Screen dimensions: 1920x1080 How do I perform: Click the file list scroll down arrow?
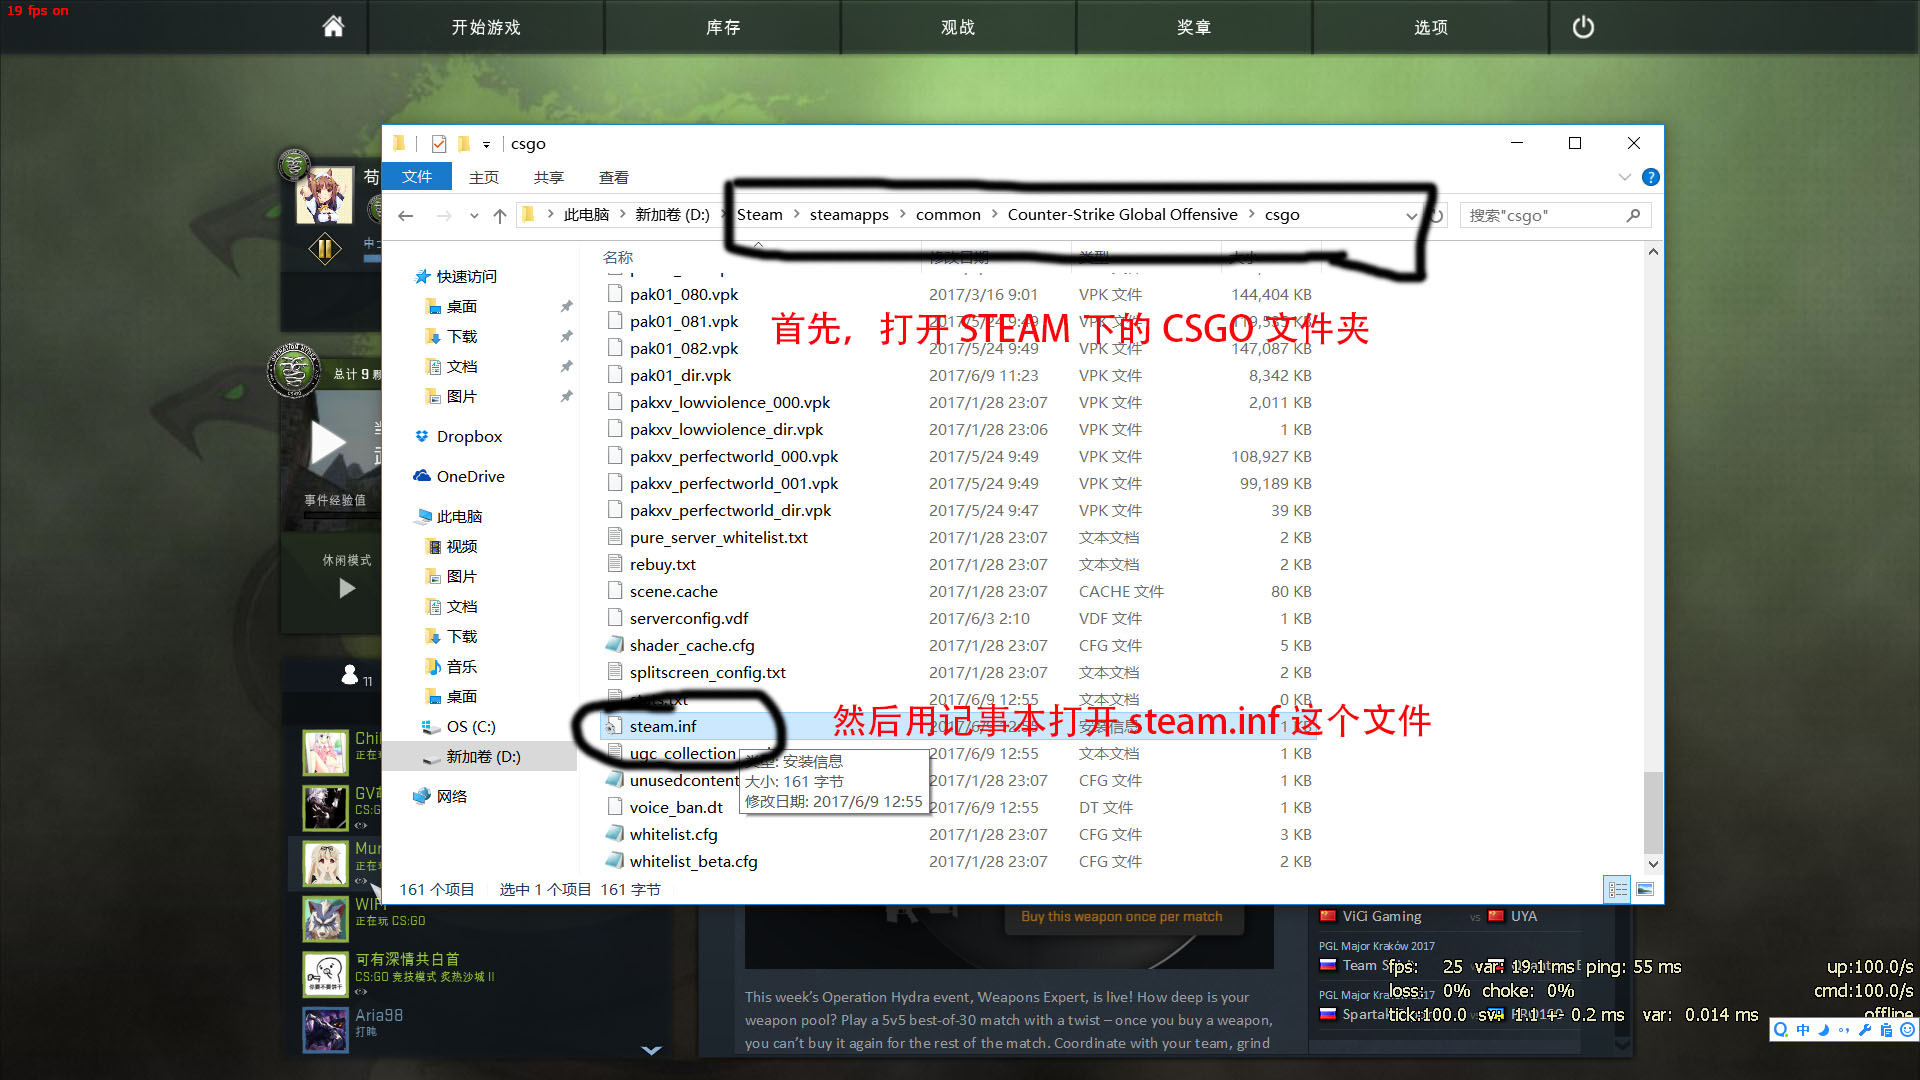[1653, 865]
